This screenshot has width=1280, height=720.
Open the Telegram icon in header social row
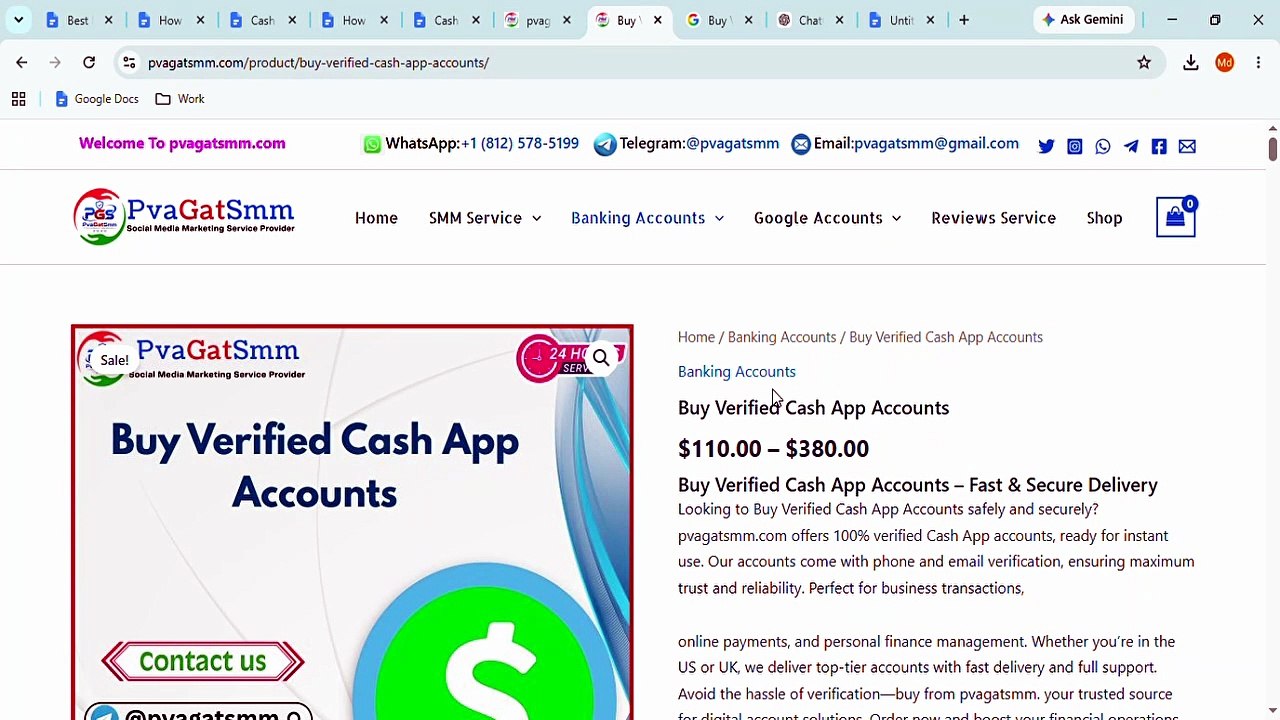(x=1131, y=146)
